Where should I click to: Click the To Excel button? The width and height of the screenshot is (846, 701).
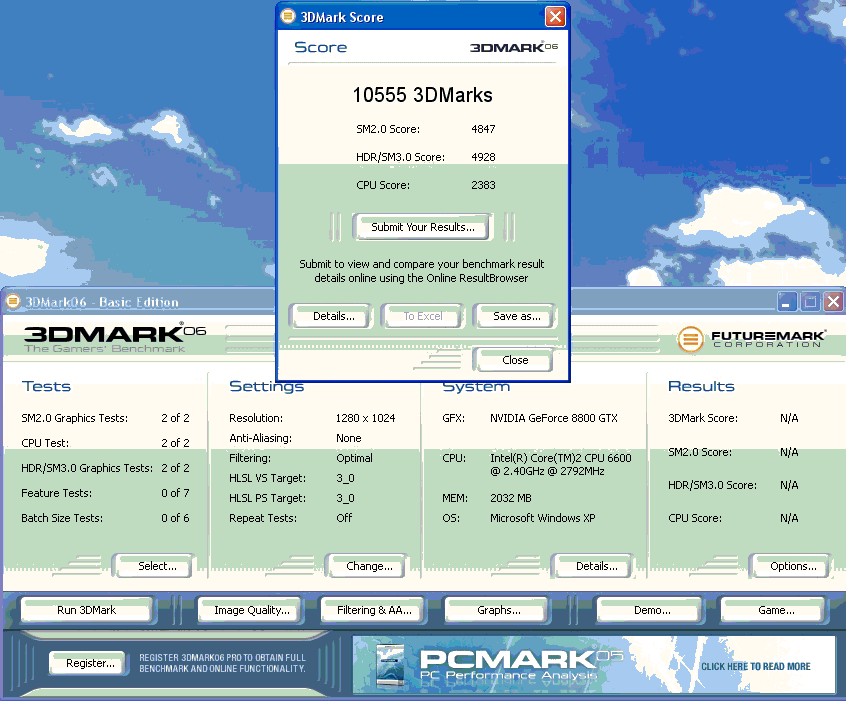423,316
